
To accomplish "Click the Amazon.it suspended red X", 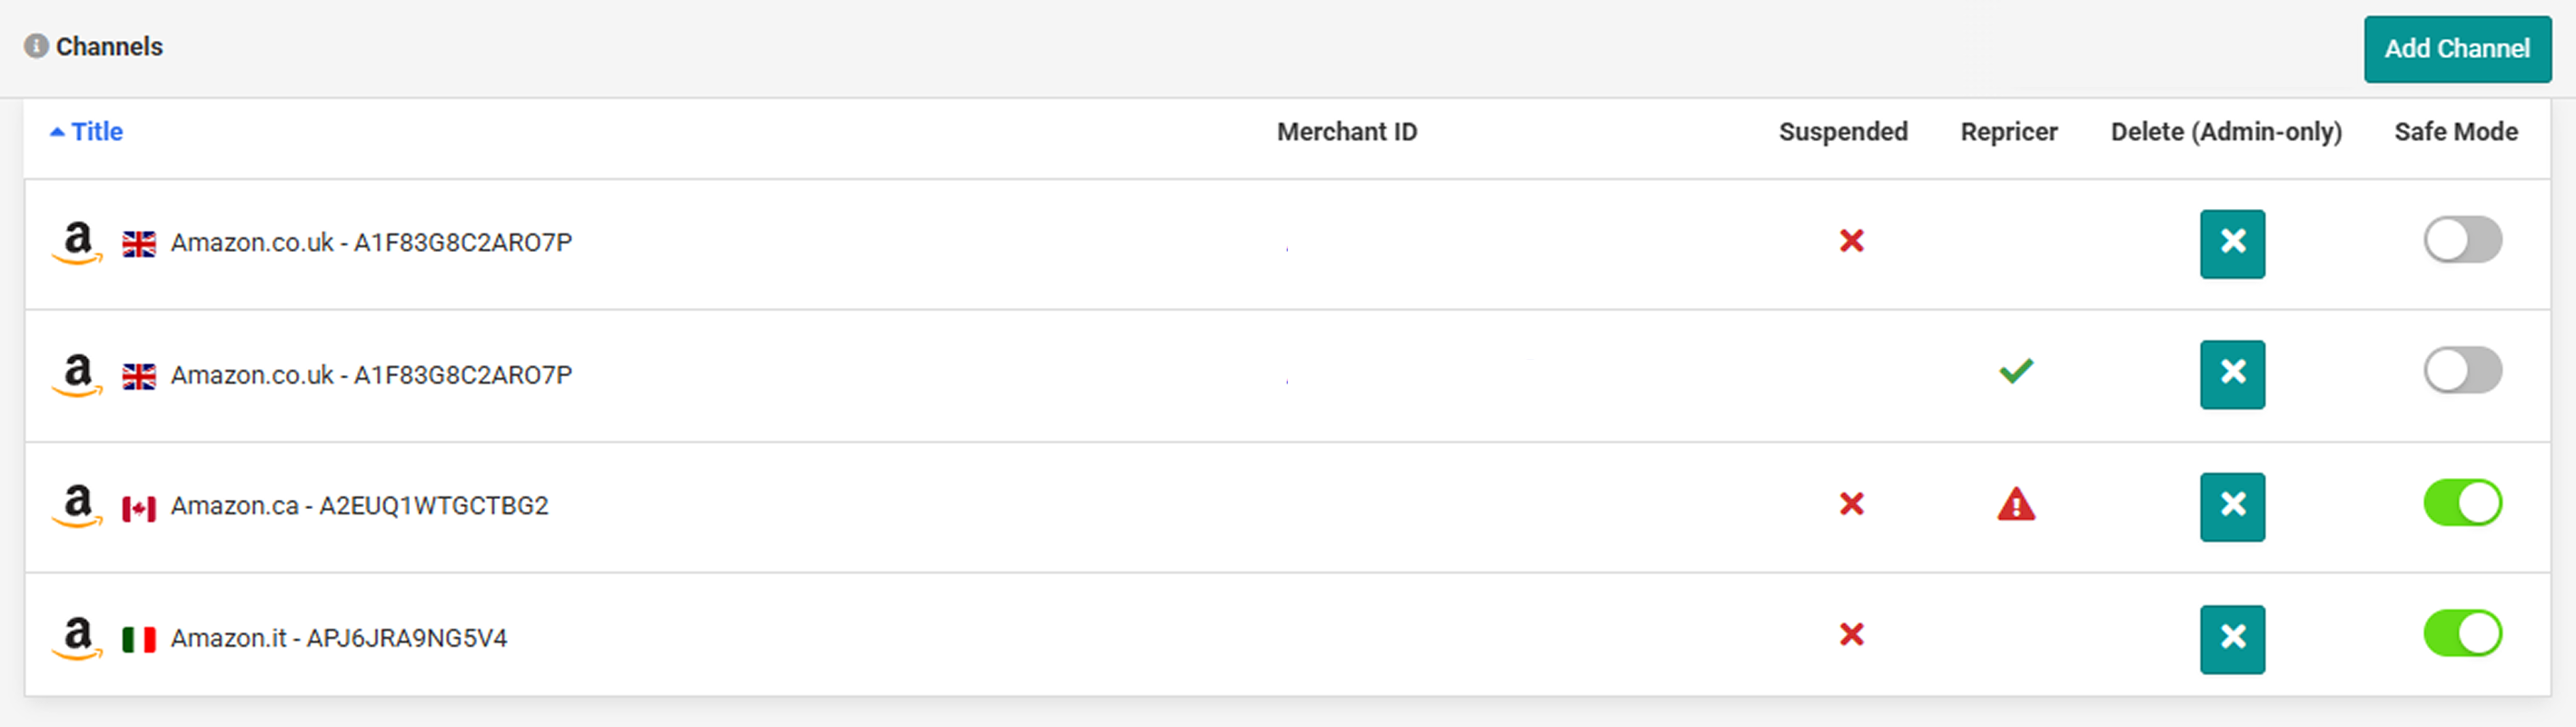I will coord(1852,634).
